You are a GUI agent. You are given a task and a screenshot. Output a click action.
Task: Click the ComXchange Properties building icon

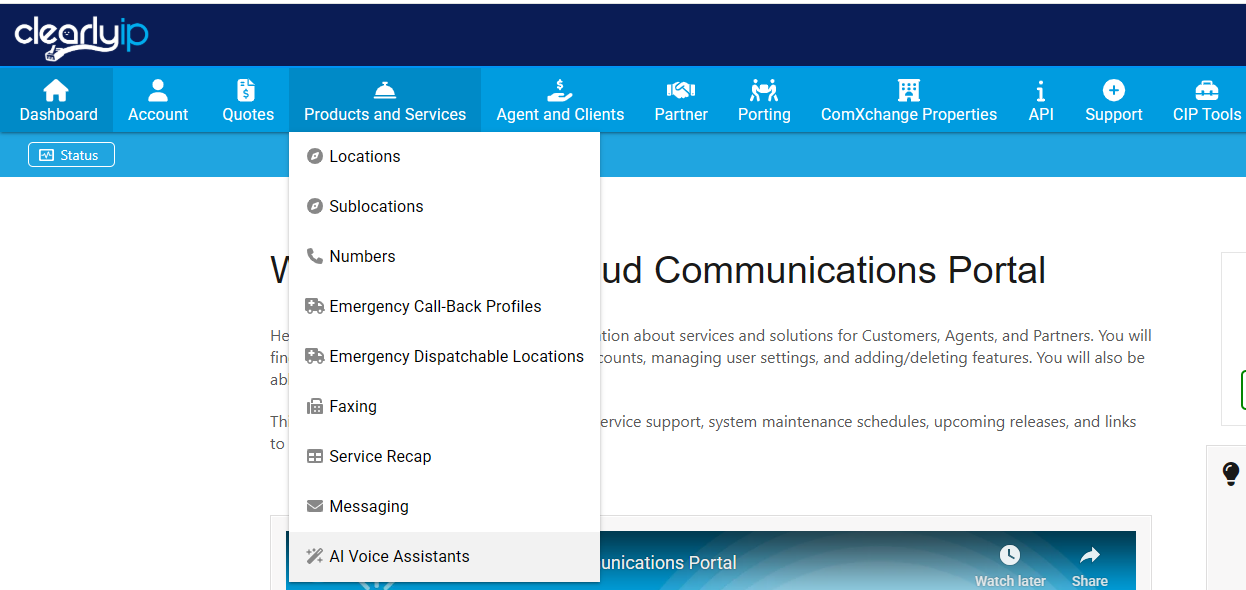tap(908, 90)
